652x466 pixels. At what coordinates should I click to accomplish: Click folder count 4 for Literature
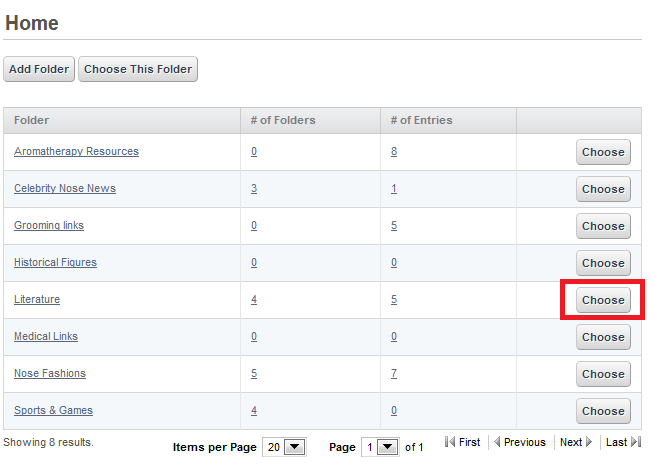(x=254, y=299)
